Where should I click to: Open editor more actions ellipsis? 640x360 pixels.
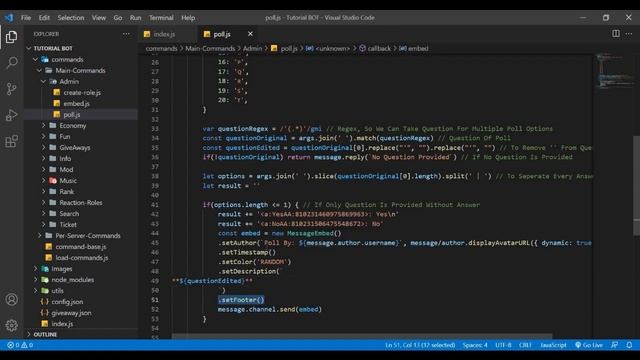click(629, 34)
